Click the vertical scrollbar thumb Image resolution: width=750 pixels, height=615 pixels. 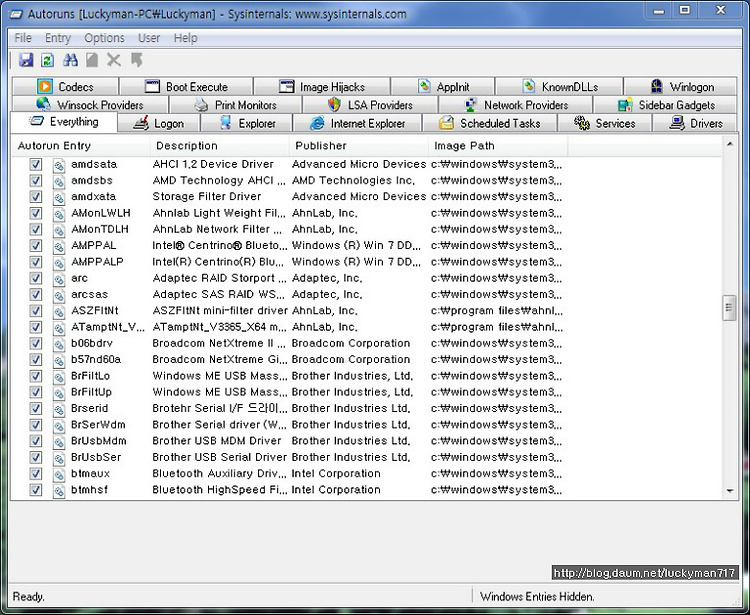click(729, 308)
